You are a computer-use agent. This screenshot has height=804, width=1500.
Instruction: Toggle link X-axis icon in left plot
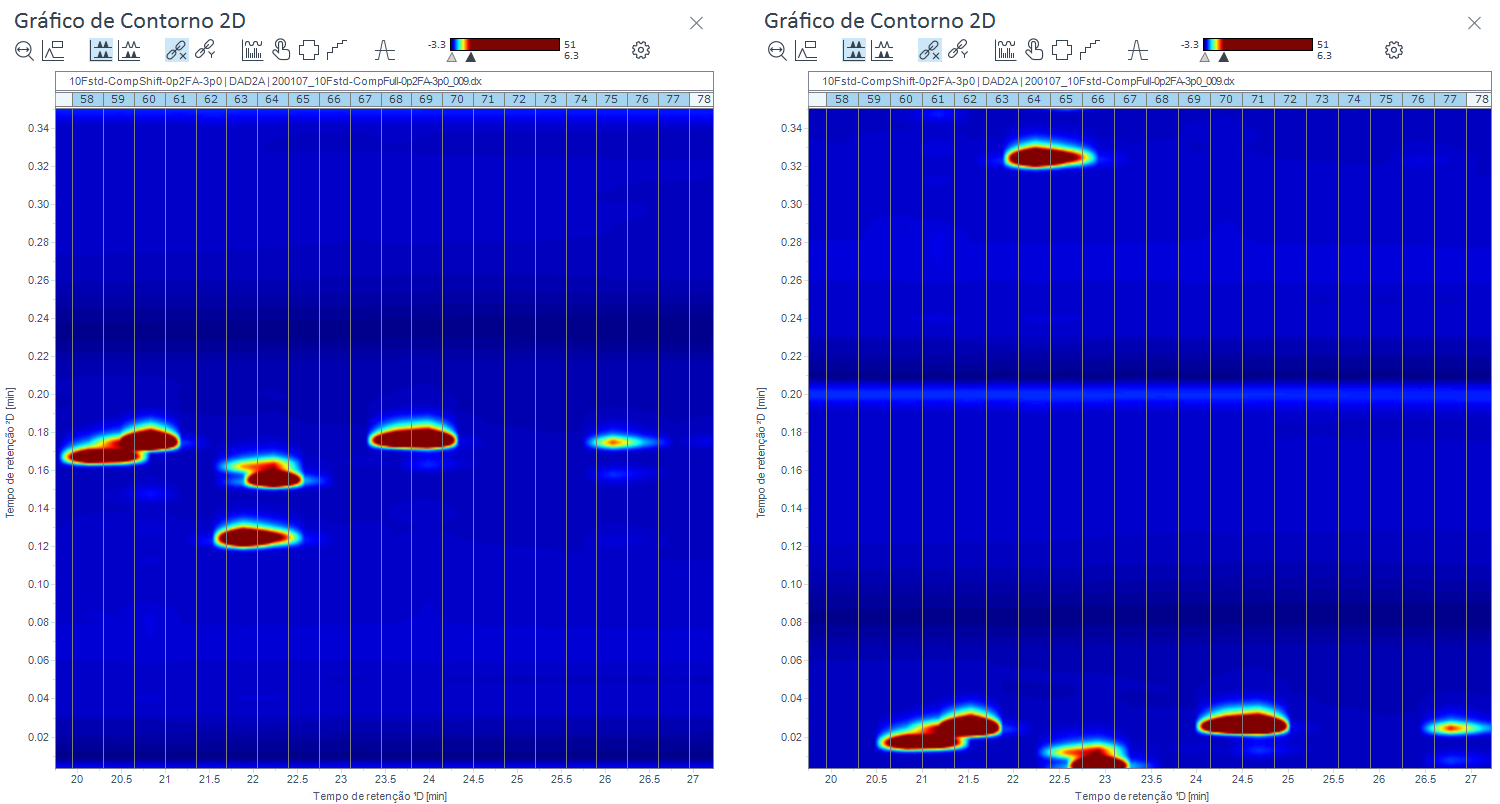(x=177, y=49)
